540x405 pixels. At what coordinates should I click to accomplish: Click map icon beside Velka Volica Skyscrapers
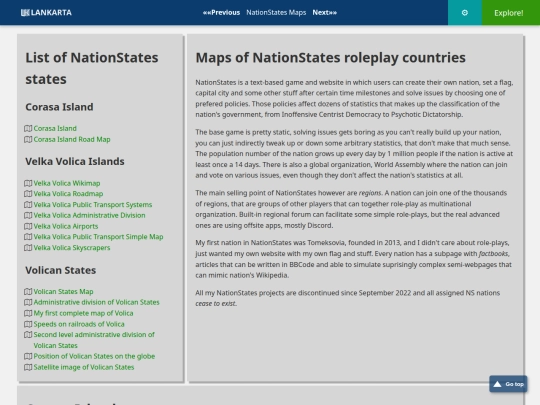click(28, 248)
